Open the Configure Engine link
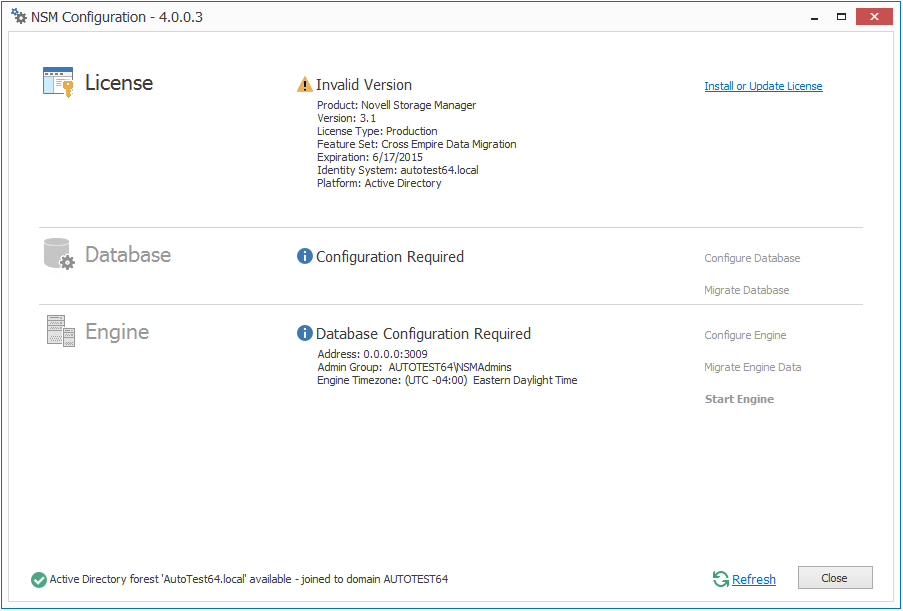903x611 pixels. pyautogui.click(x=745, y=335)
